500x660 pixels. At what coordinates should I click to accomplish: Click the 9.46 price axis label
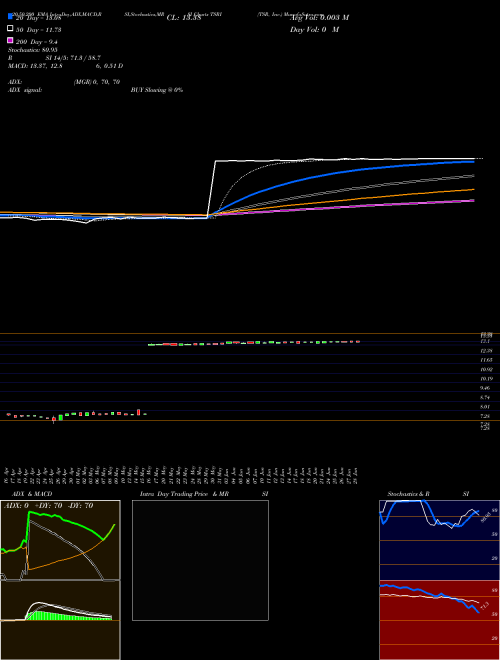[x=487, y=388]
